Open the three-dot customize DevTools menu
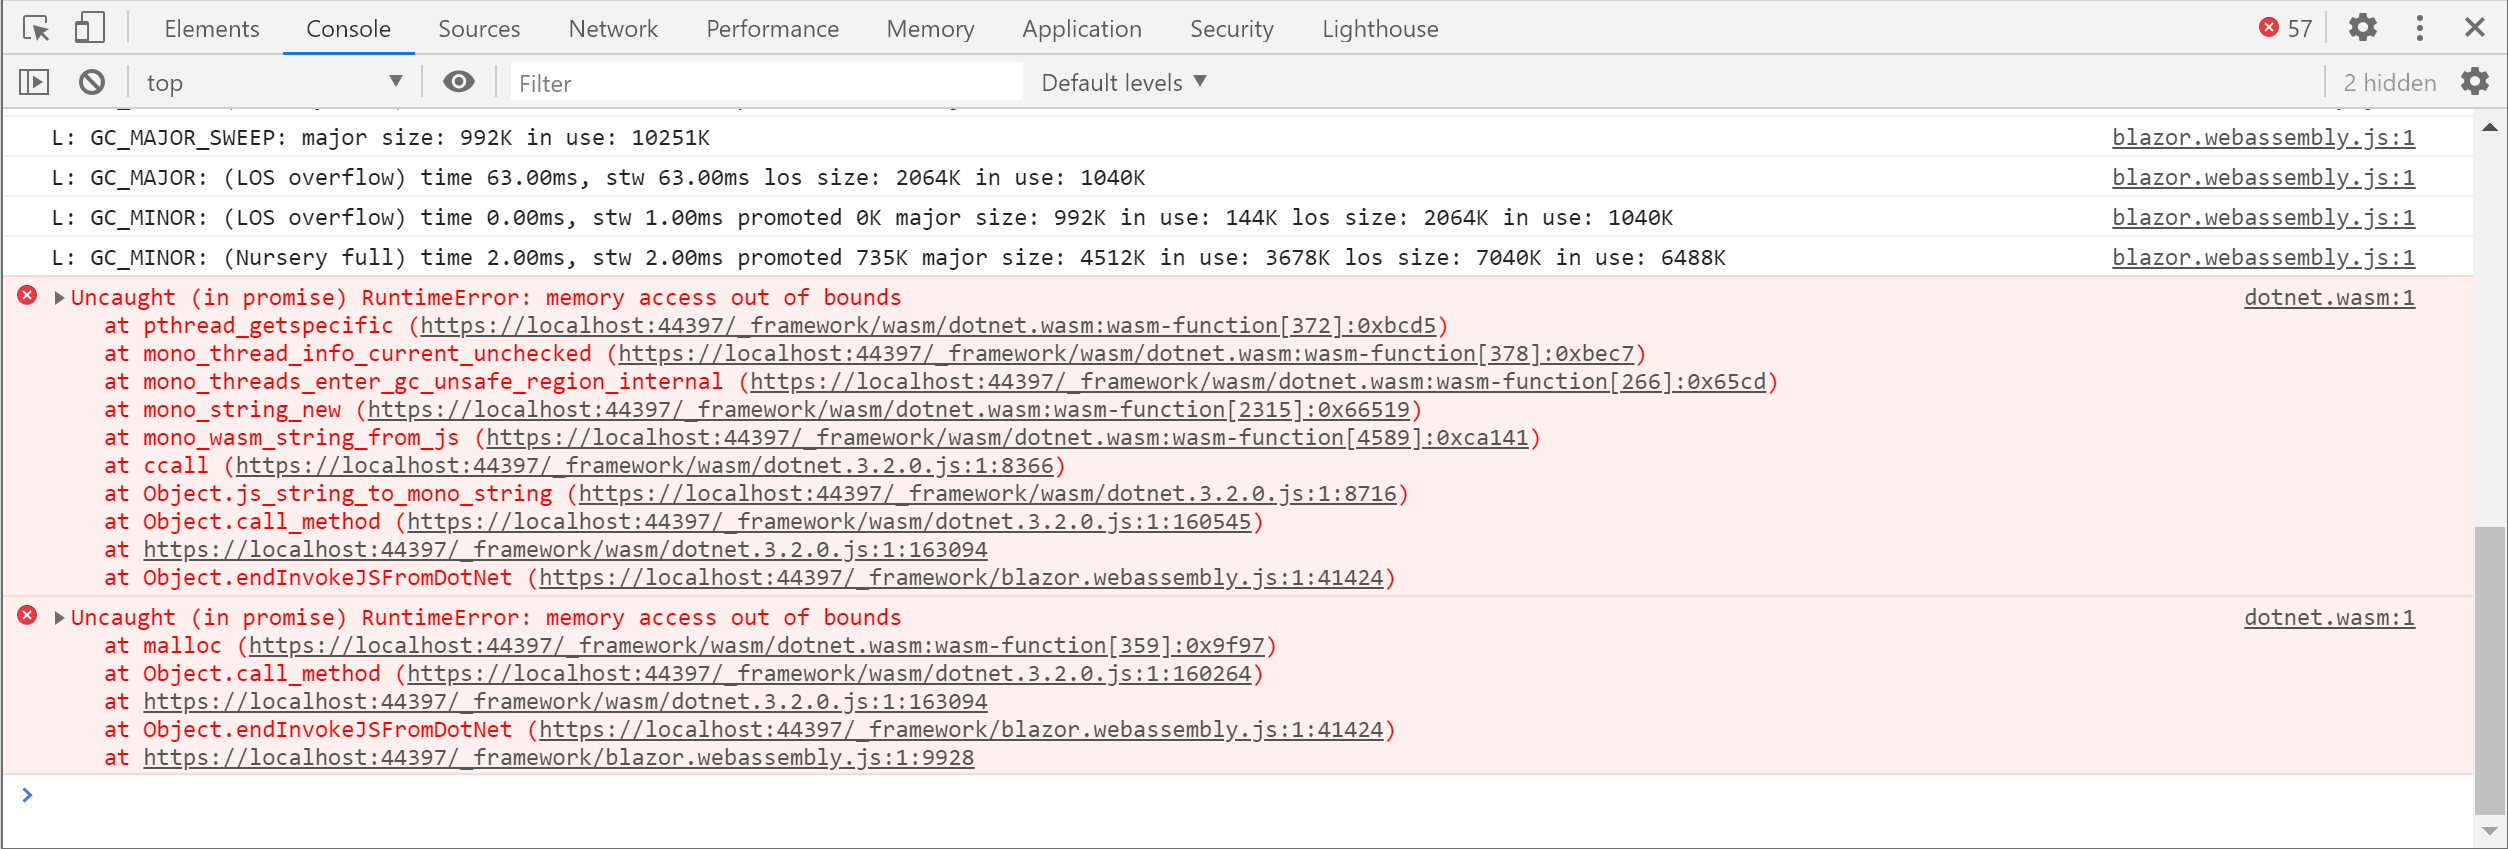This screenshot has width=2508, height=849. pyautogui.click(x=2419, y=28)
